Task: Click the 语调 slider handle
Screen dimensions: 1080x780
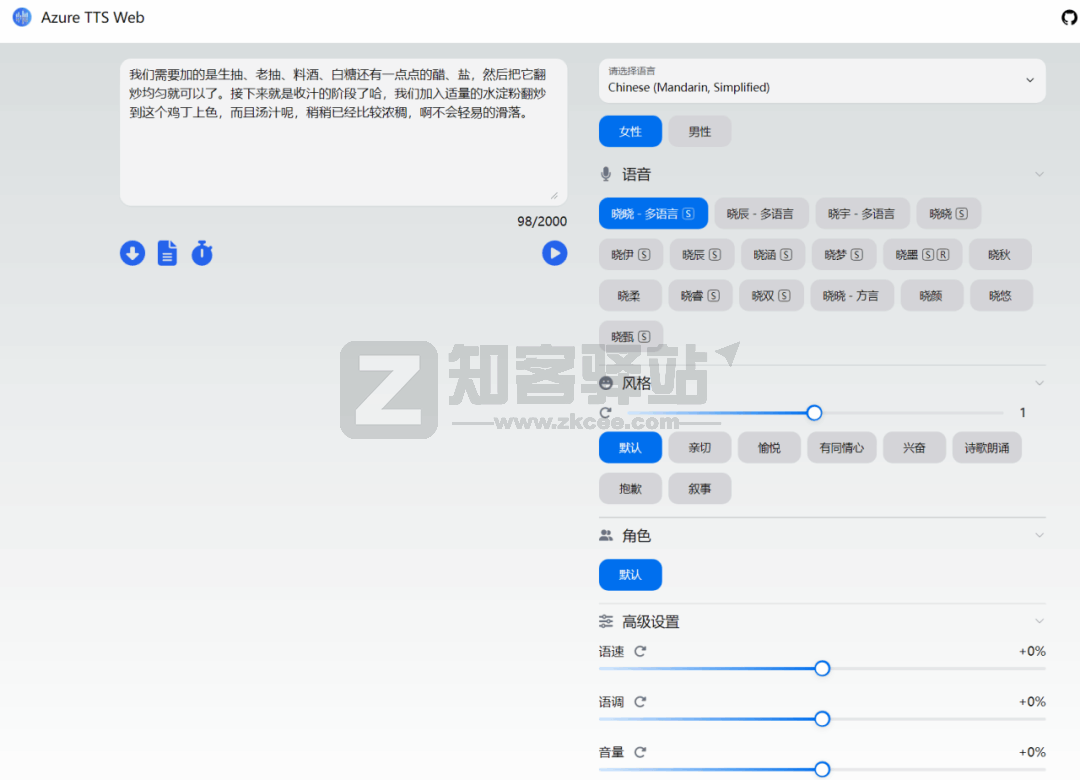Action: coord(821,718)
